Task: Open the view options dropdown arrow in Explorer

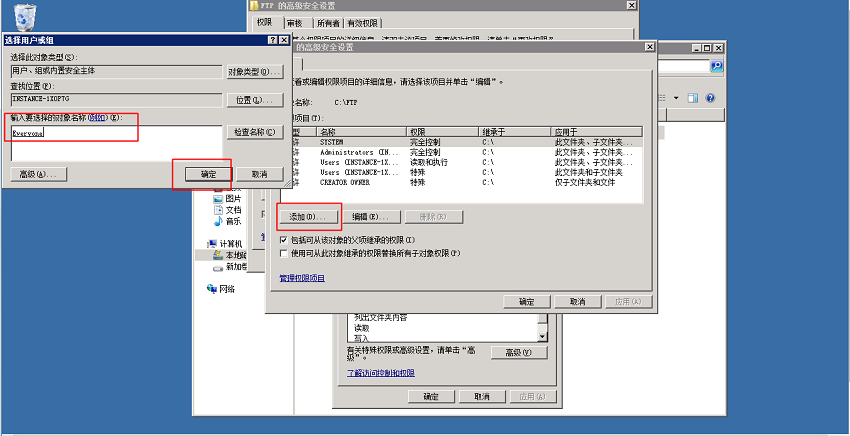Action: [x=676, y=98]
